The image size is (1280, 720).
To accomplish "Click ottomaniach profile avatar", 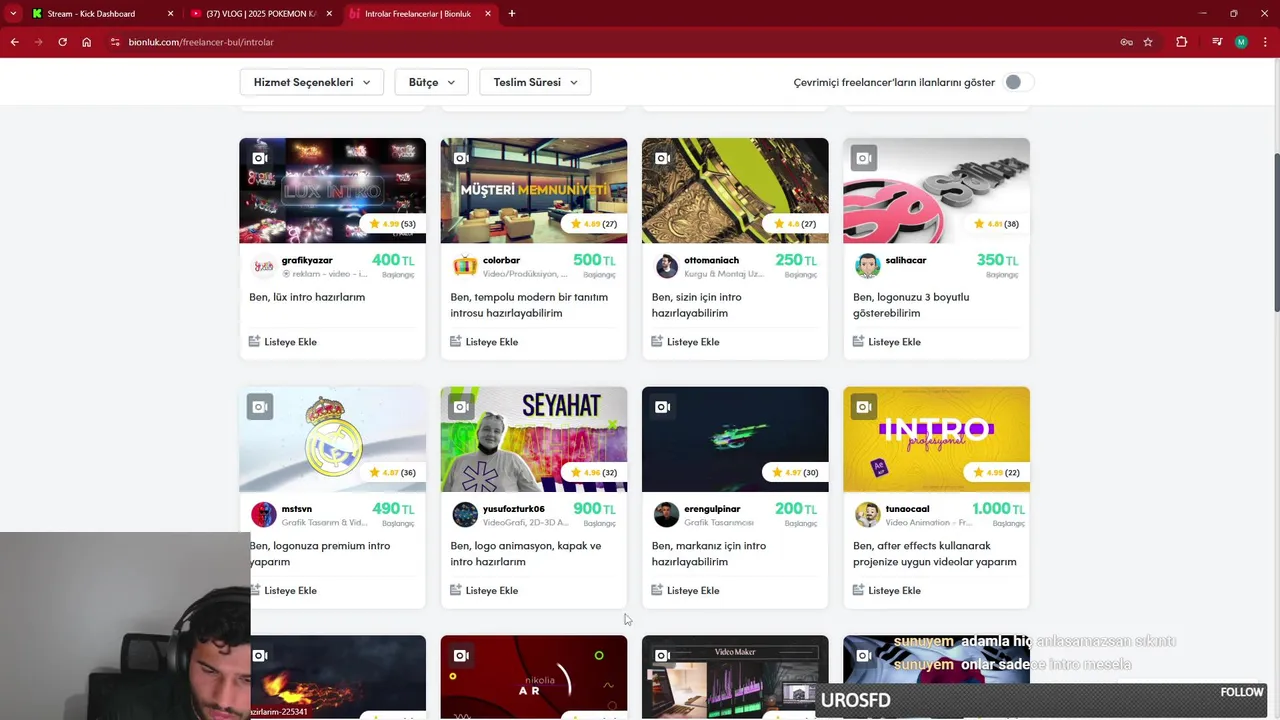I will 666,266.
